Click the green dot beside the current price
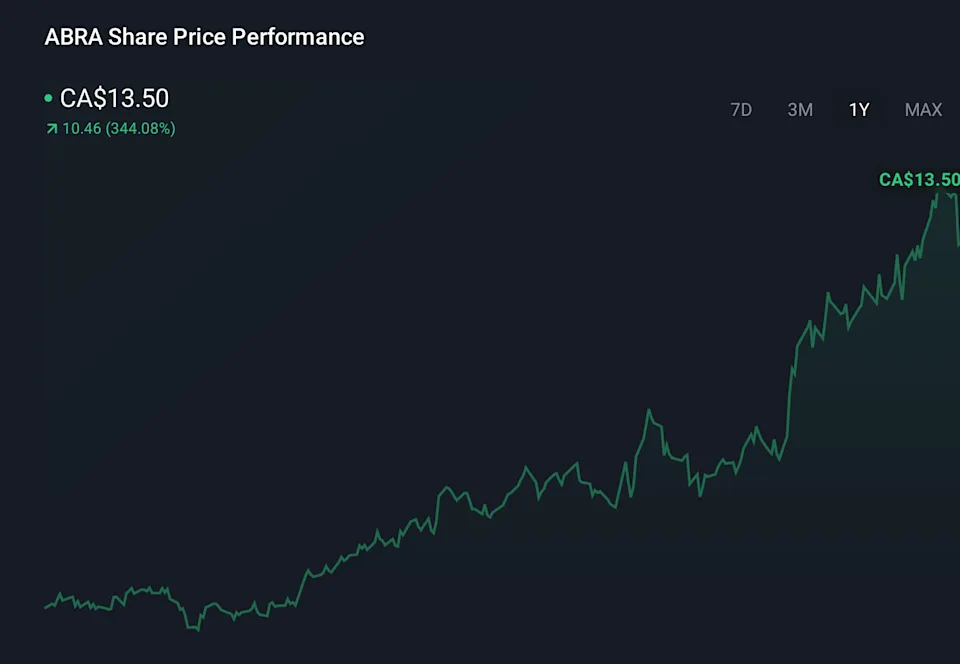Screen dimensions: 960x664 (x=48, y=98)
